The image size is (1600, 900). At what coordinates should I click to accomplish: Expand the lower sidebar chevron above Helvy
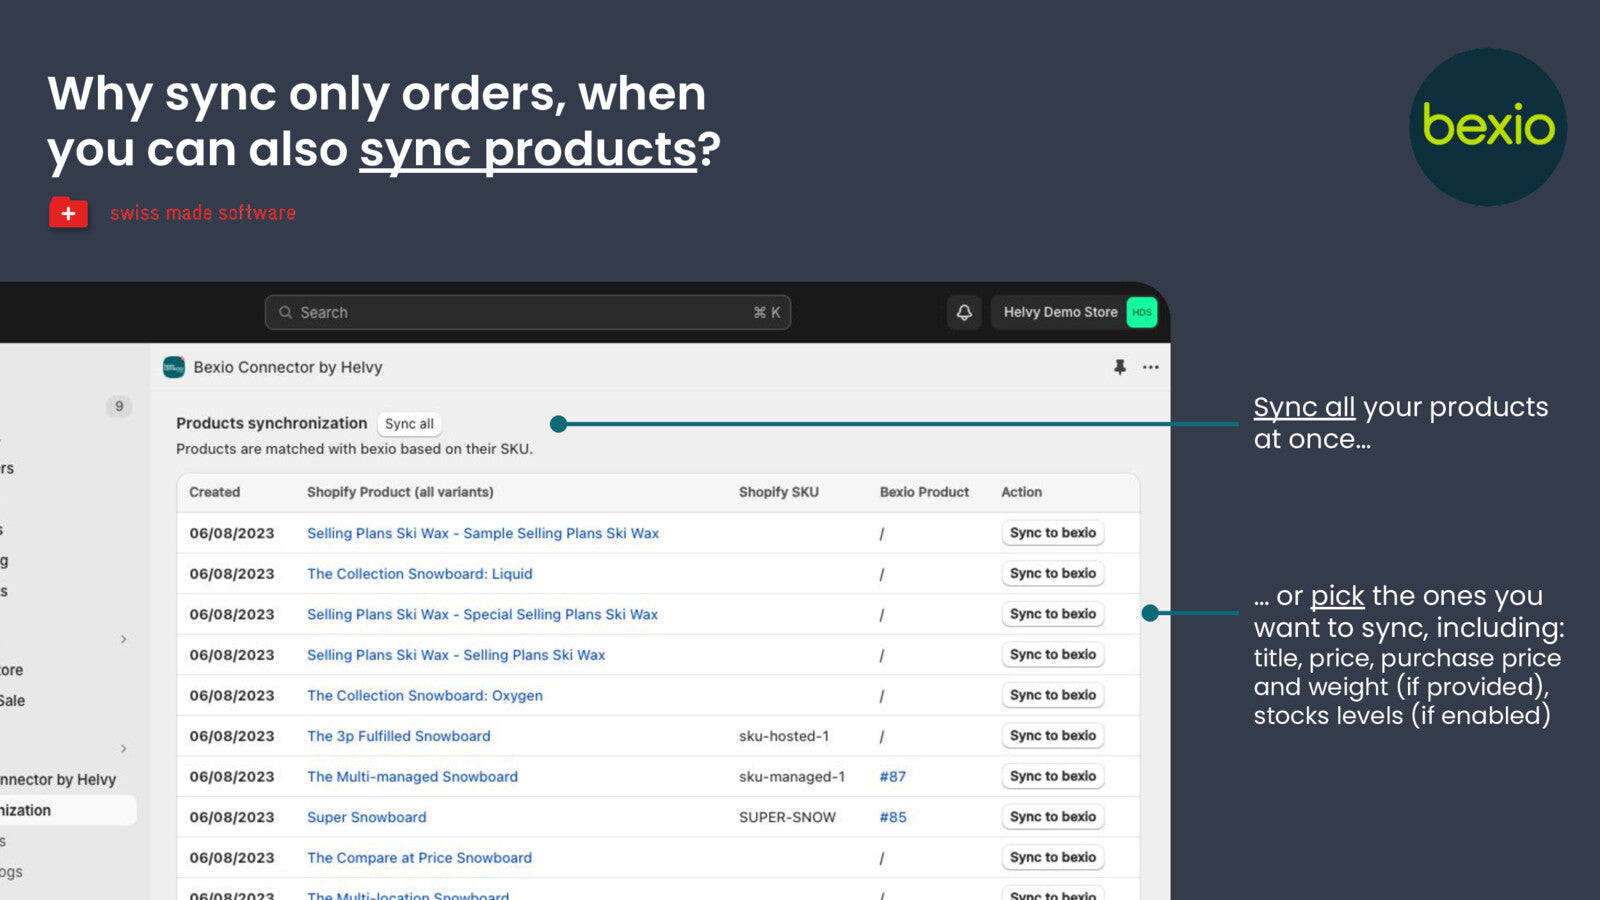click(123, 749)
